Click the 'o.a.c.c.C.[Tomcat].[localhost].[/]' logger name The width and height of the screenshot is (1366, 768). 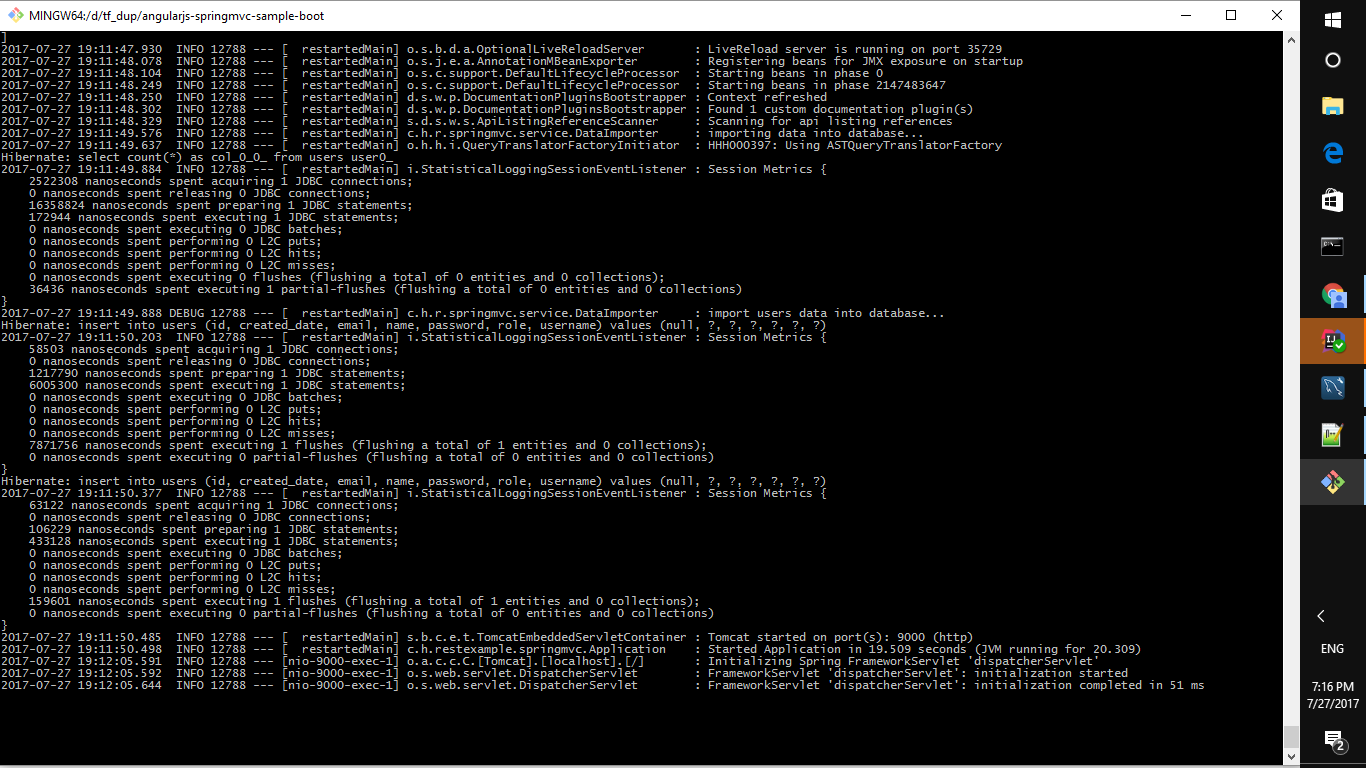(x=526, y=661)
